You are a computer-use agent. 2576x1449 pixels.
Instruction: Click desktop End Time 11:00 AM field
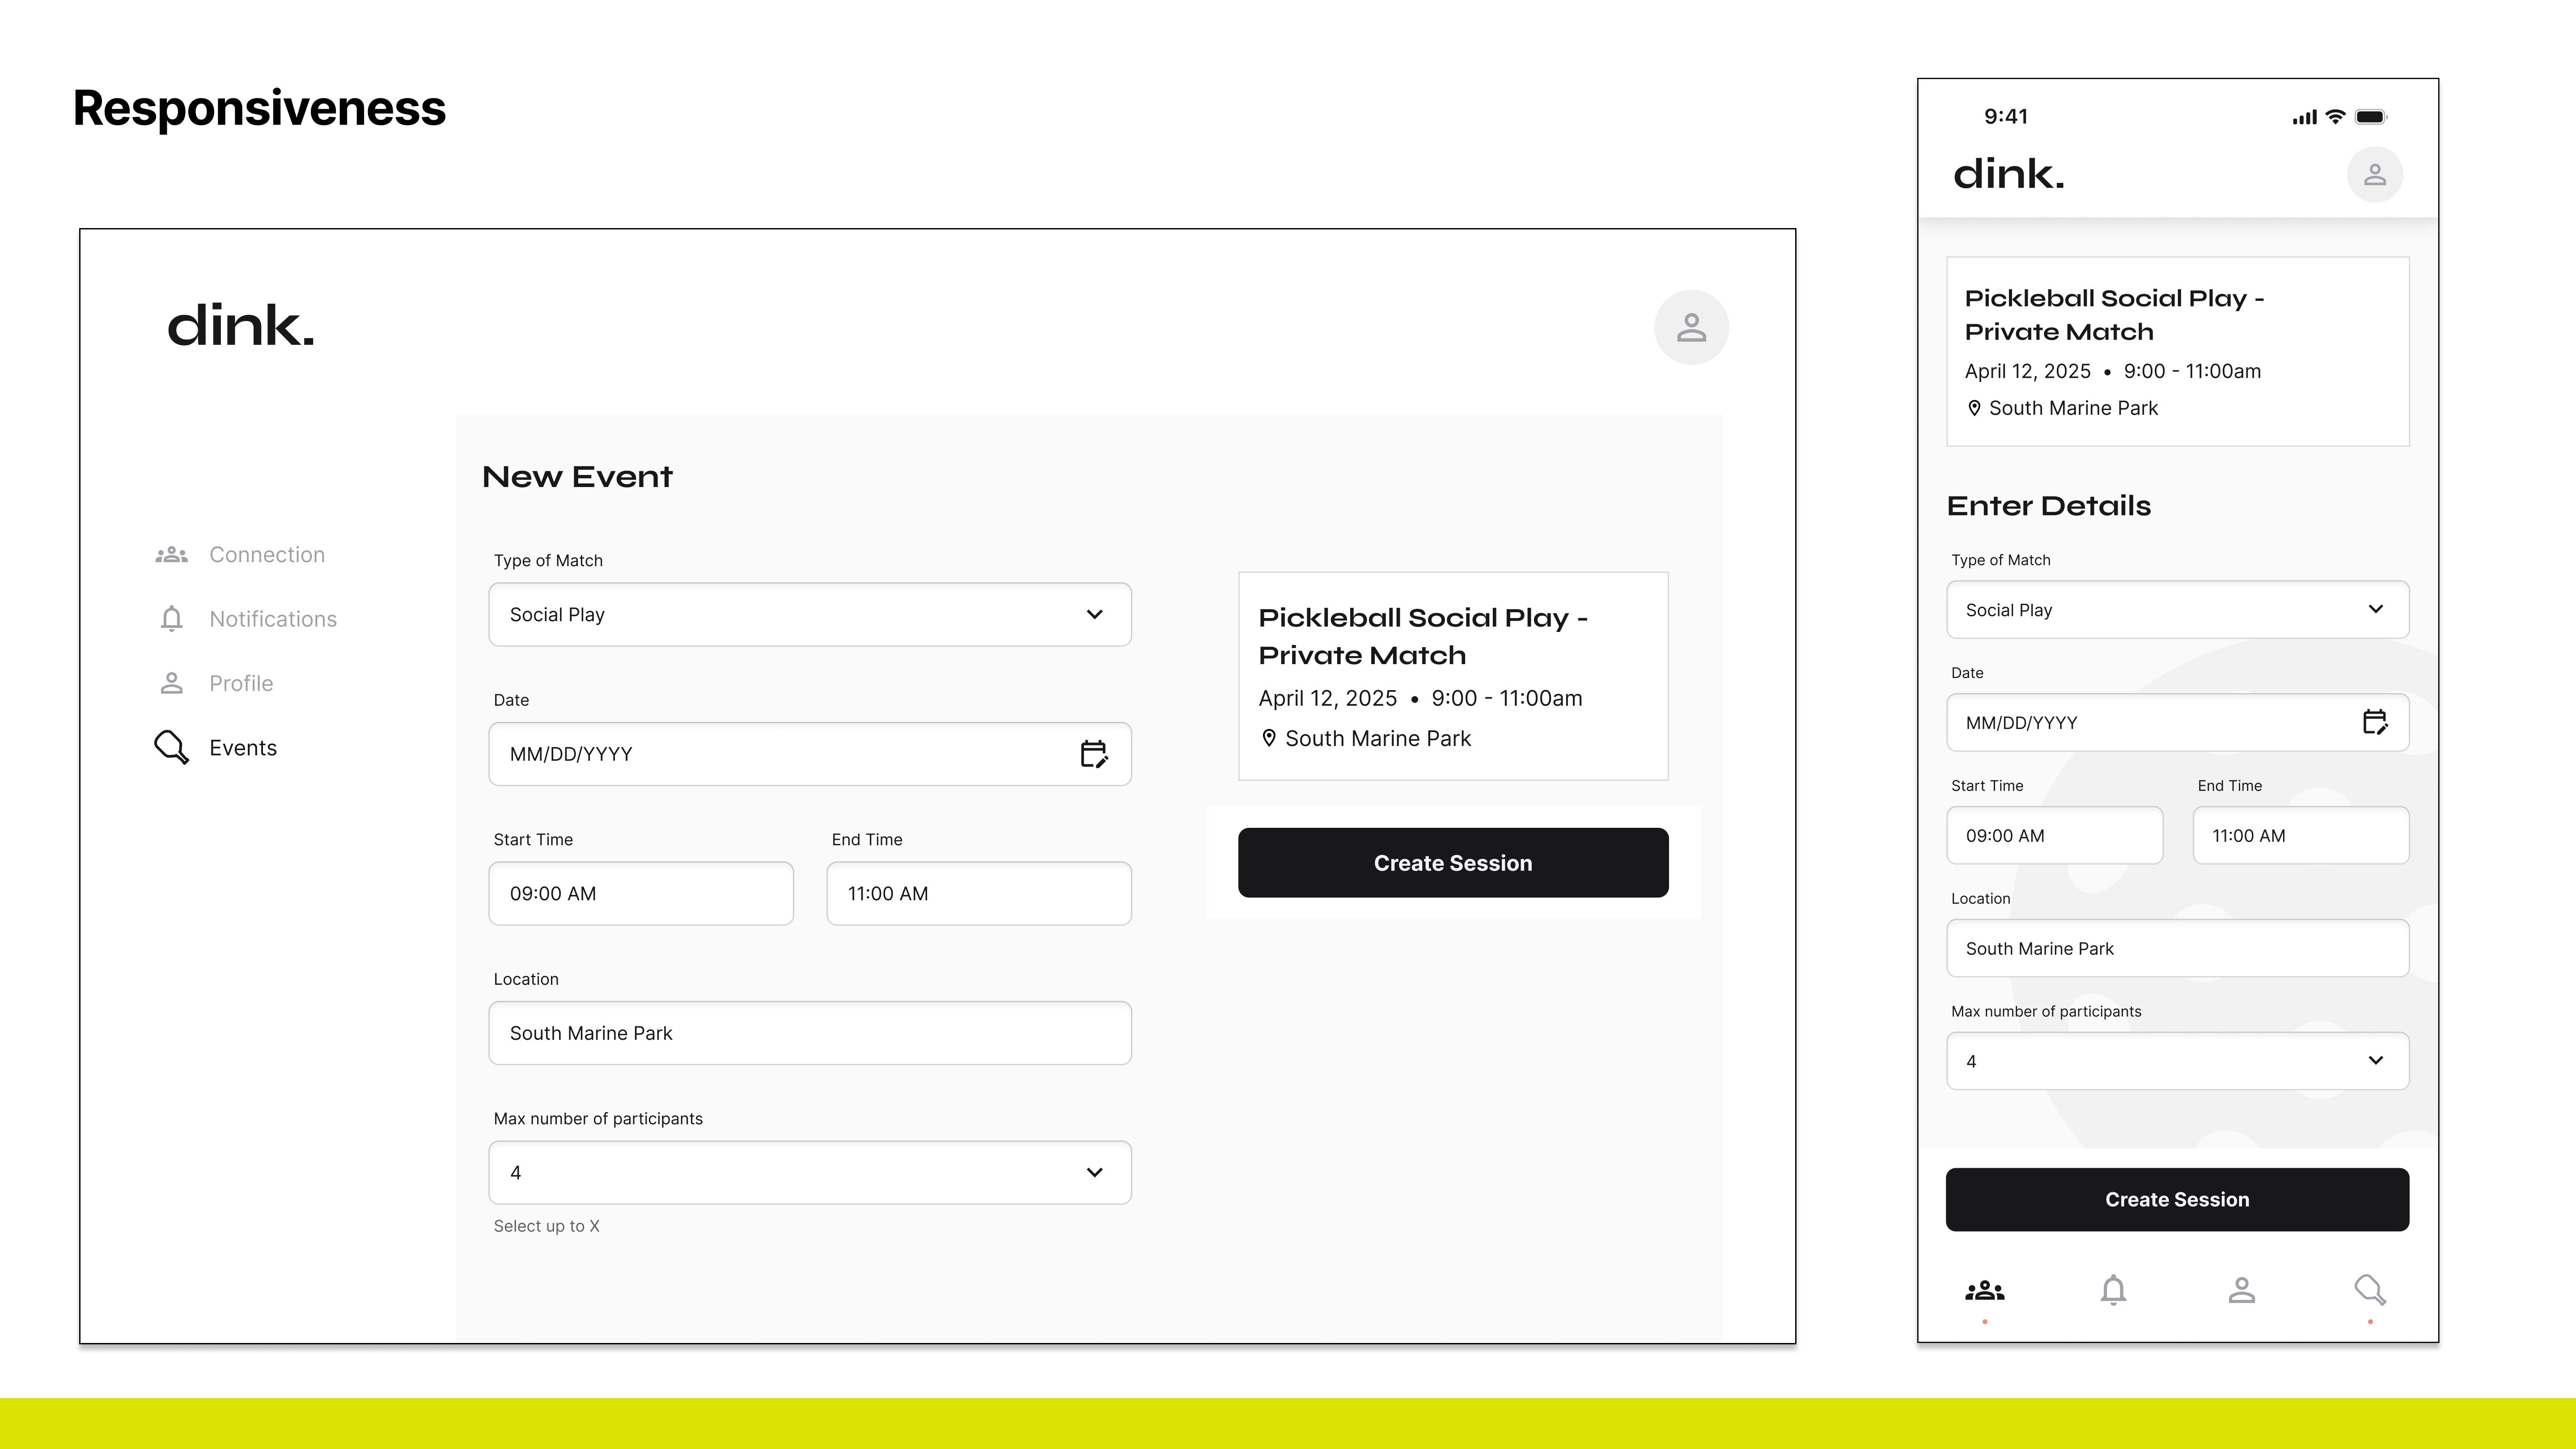[979, 893]
